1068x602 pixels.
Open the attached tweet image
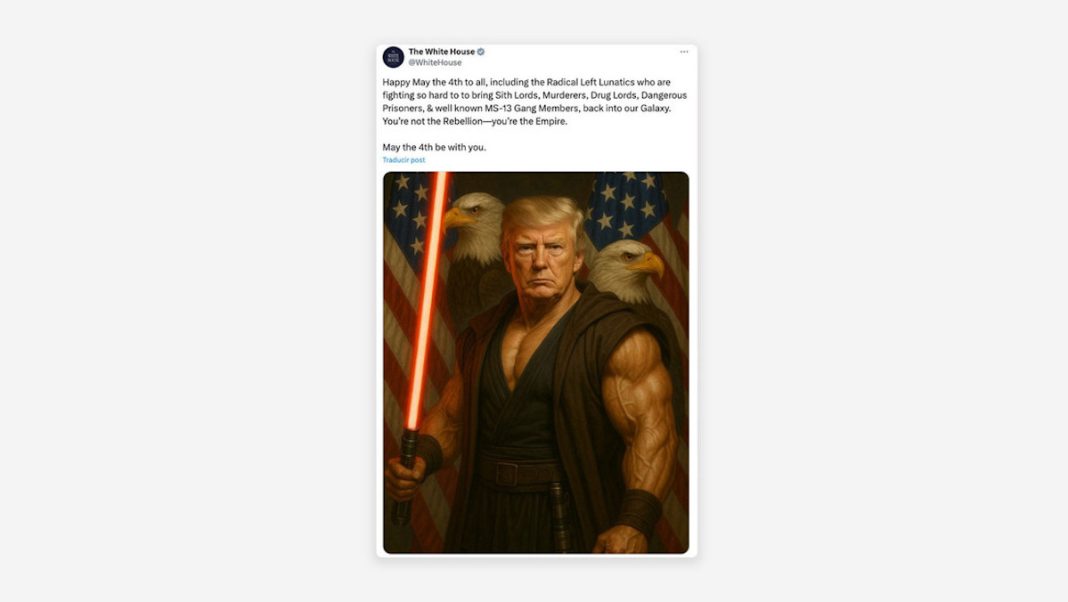[535, 362]
